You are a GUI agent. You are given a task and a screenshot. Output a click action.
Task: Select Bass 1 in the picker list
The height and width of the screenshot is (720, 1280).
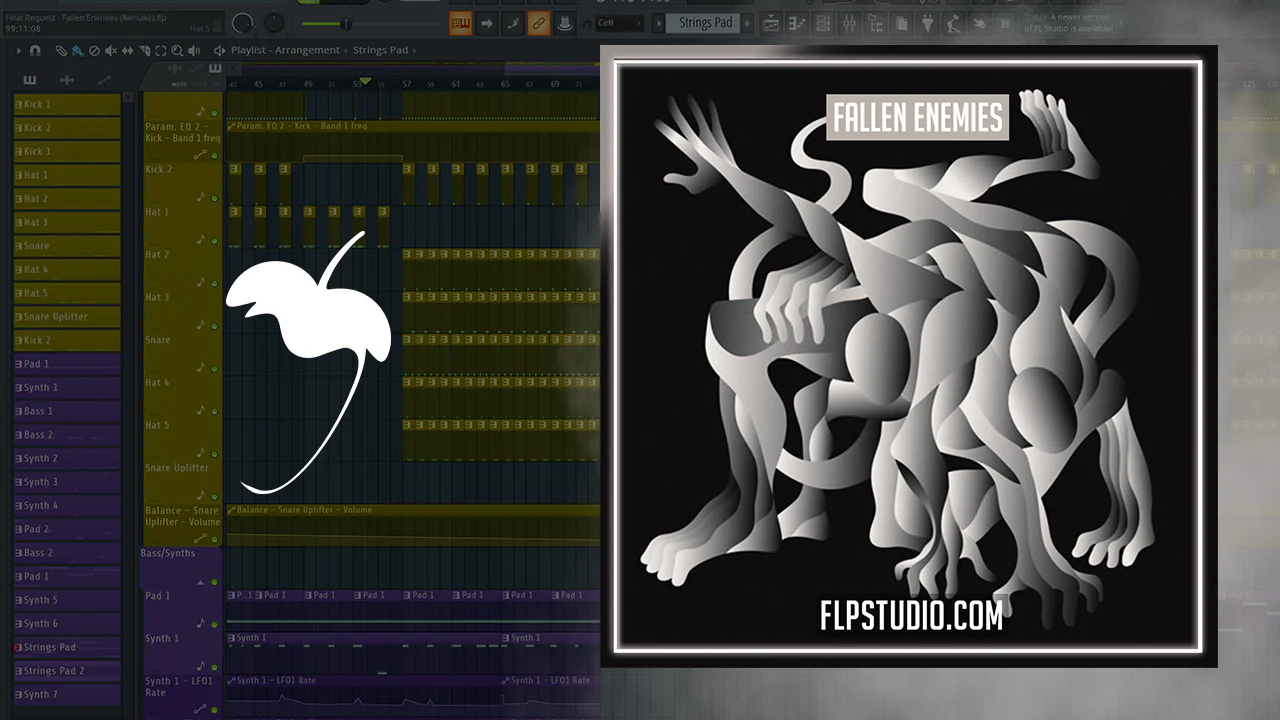pyautogui.click(x=67, y=411)
